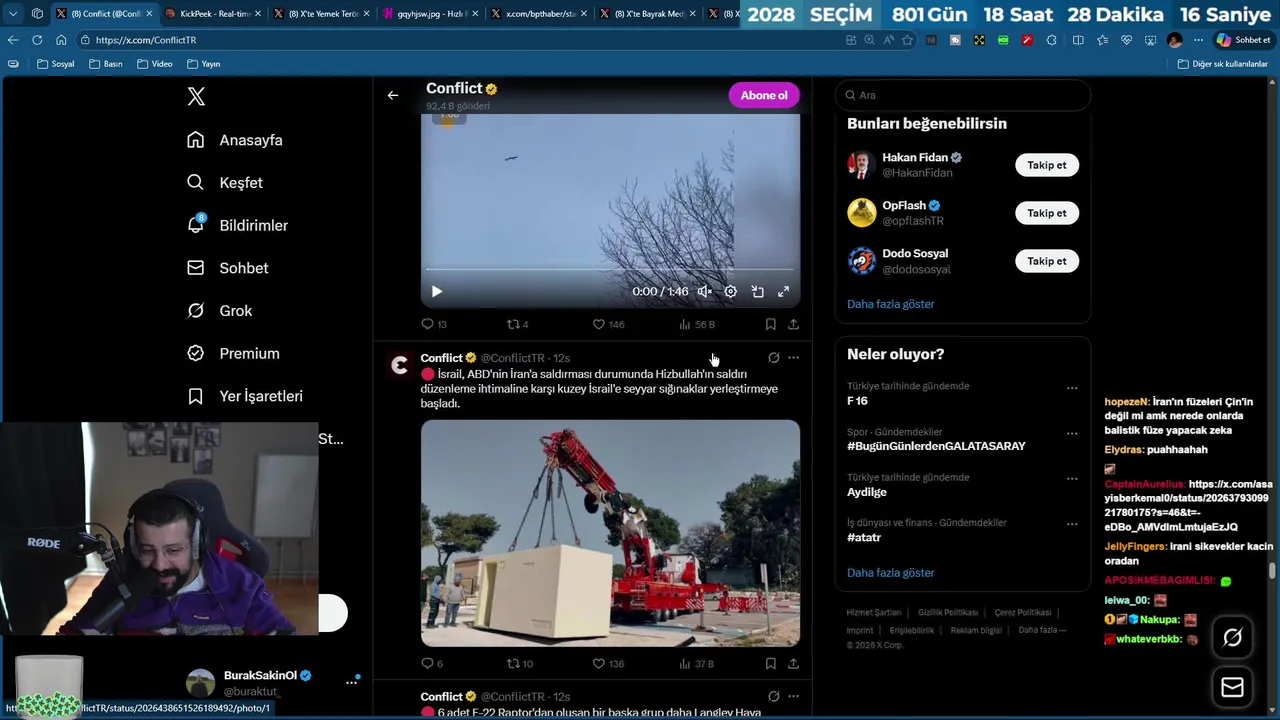Repost the İsrail post with 10 reposts
This screenshot has width=1280, height=720.
[520, 663]
